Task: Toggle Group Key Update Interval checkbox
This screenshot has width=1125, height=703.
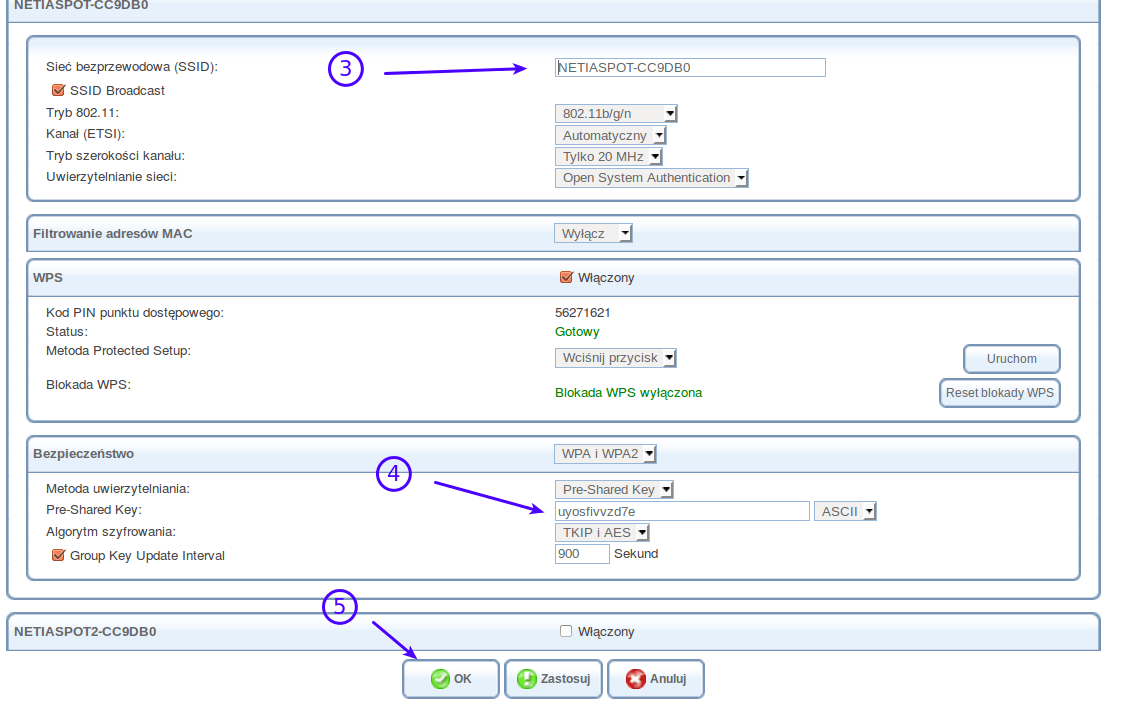Action: pos(58,555)
